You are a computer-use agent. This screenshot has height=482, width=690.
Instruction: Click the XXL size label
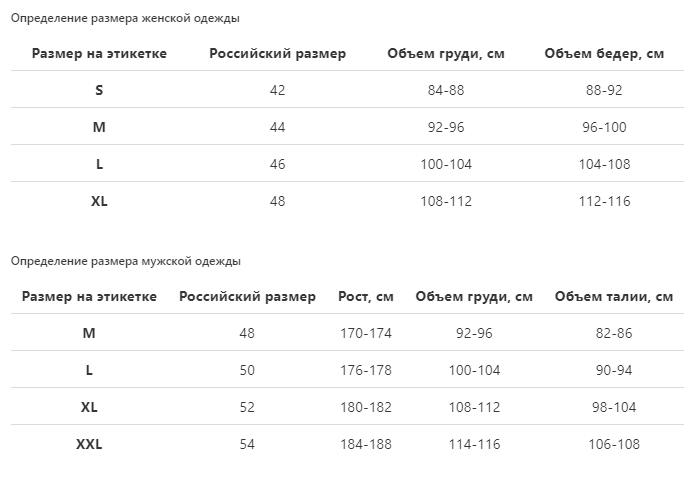tap(89, 444)
